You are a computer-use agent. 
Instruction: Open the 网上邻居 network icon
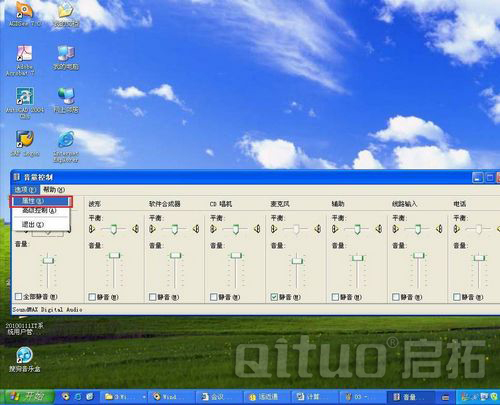pos(66,100)
